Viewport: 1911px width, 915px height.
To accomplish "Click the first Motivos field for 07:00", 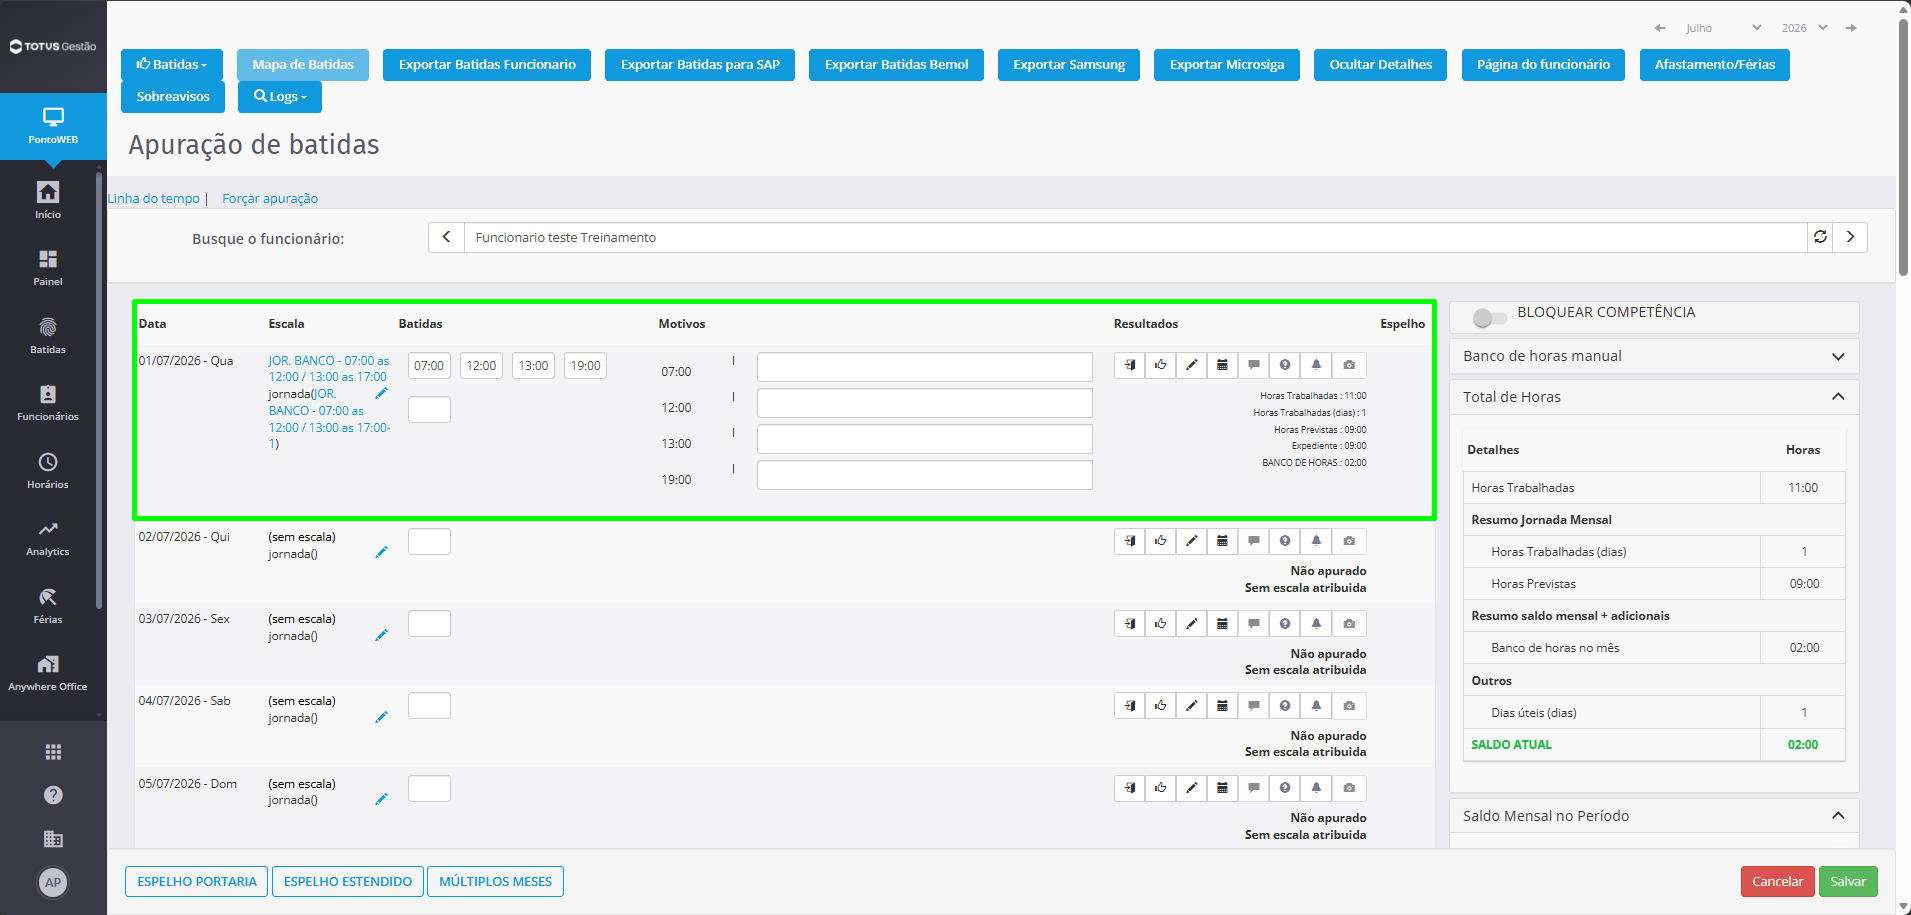I will pyautogui.click(x=925, y=367).
